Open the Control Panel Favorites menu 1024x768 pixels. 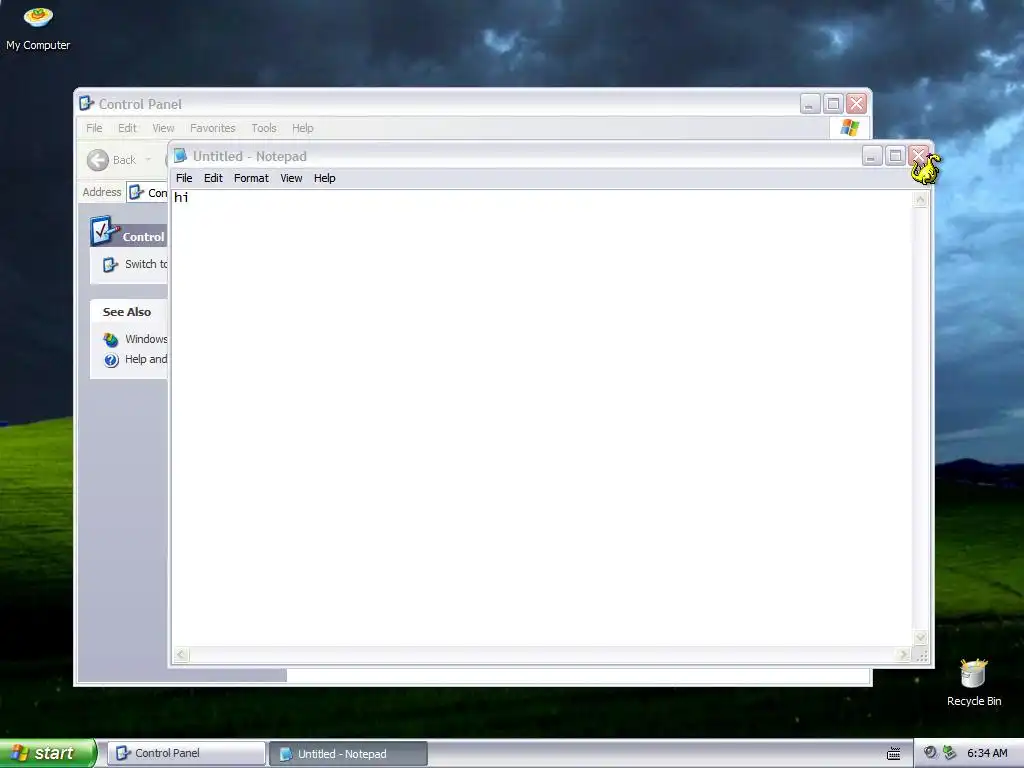213,128
